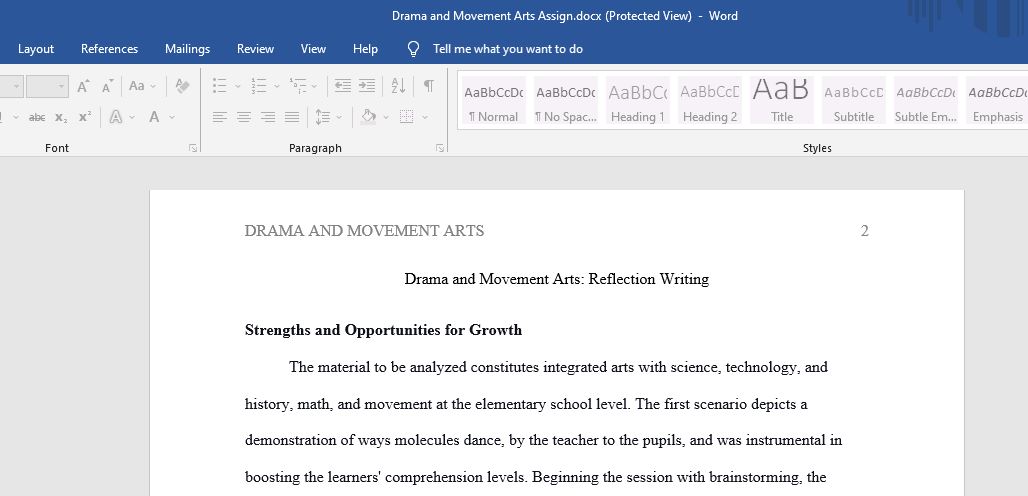
Task: Switch to the Mailings tab
Action: (x=188, y=49)
